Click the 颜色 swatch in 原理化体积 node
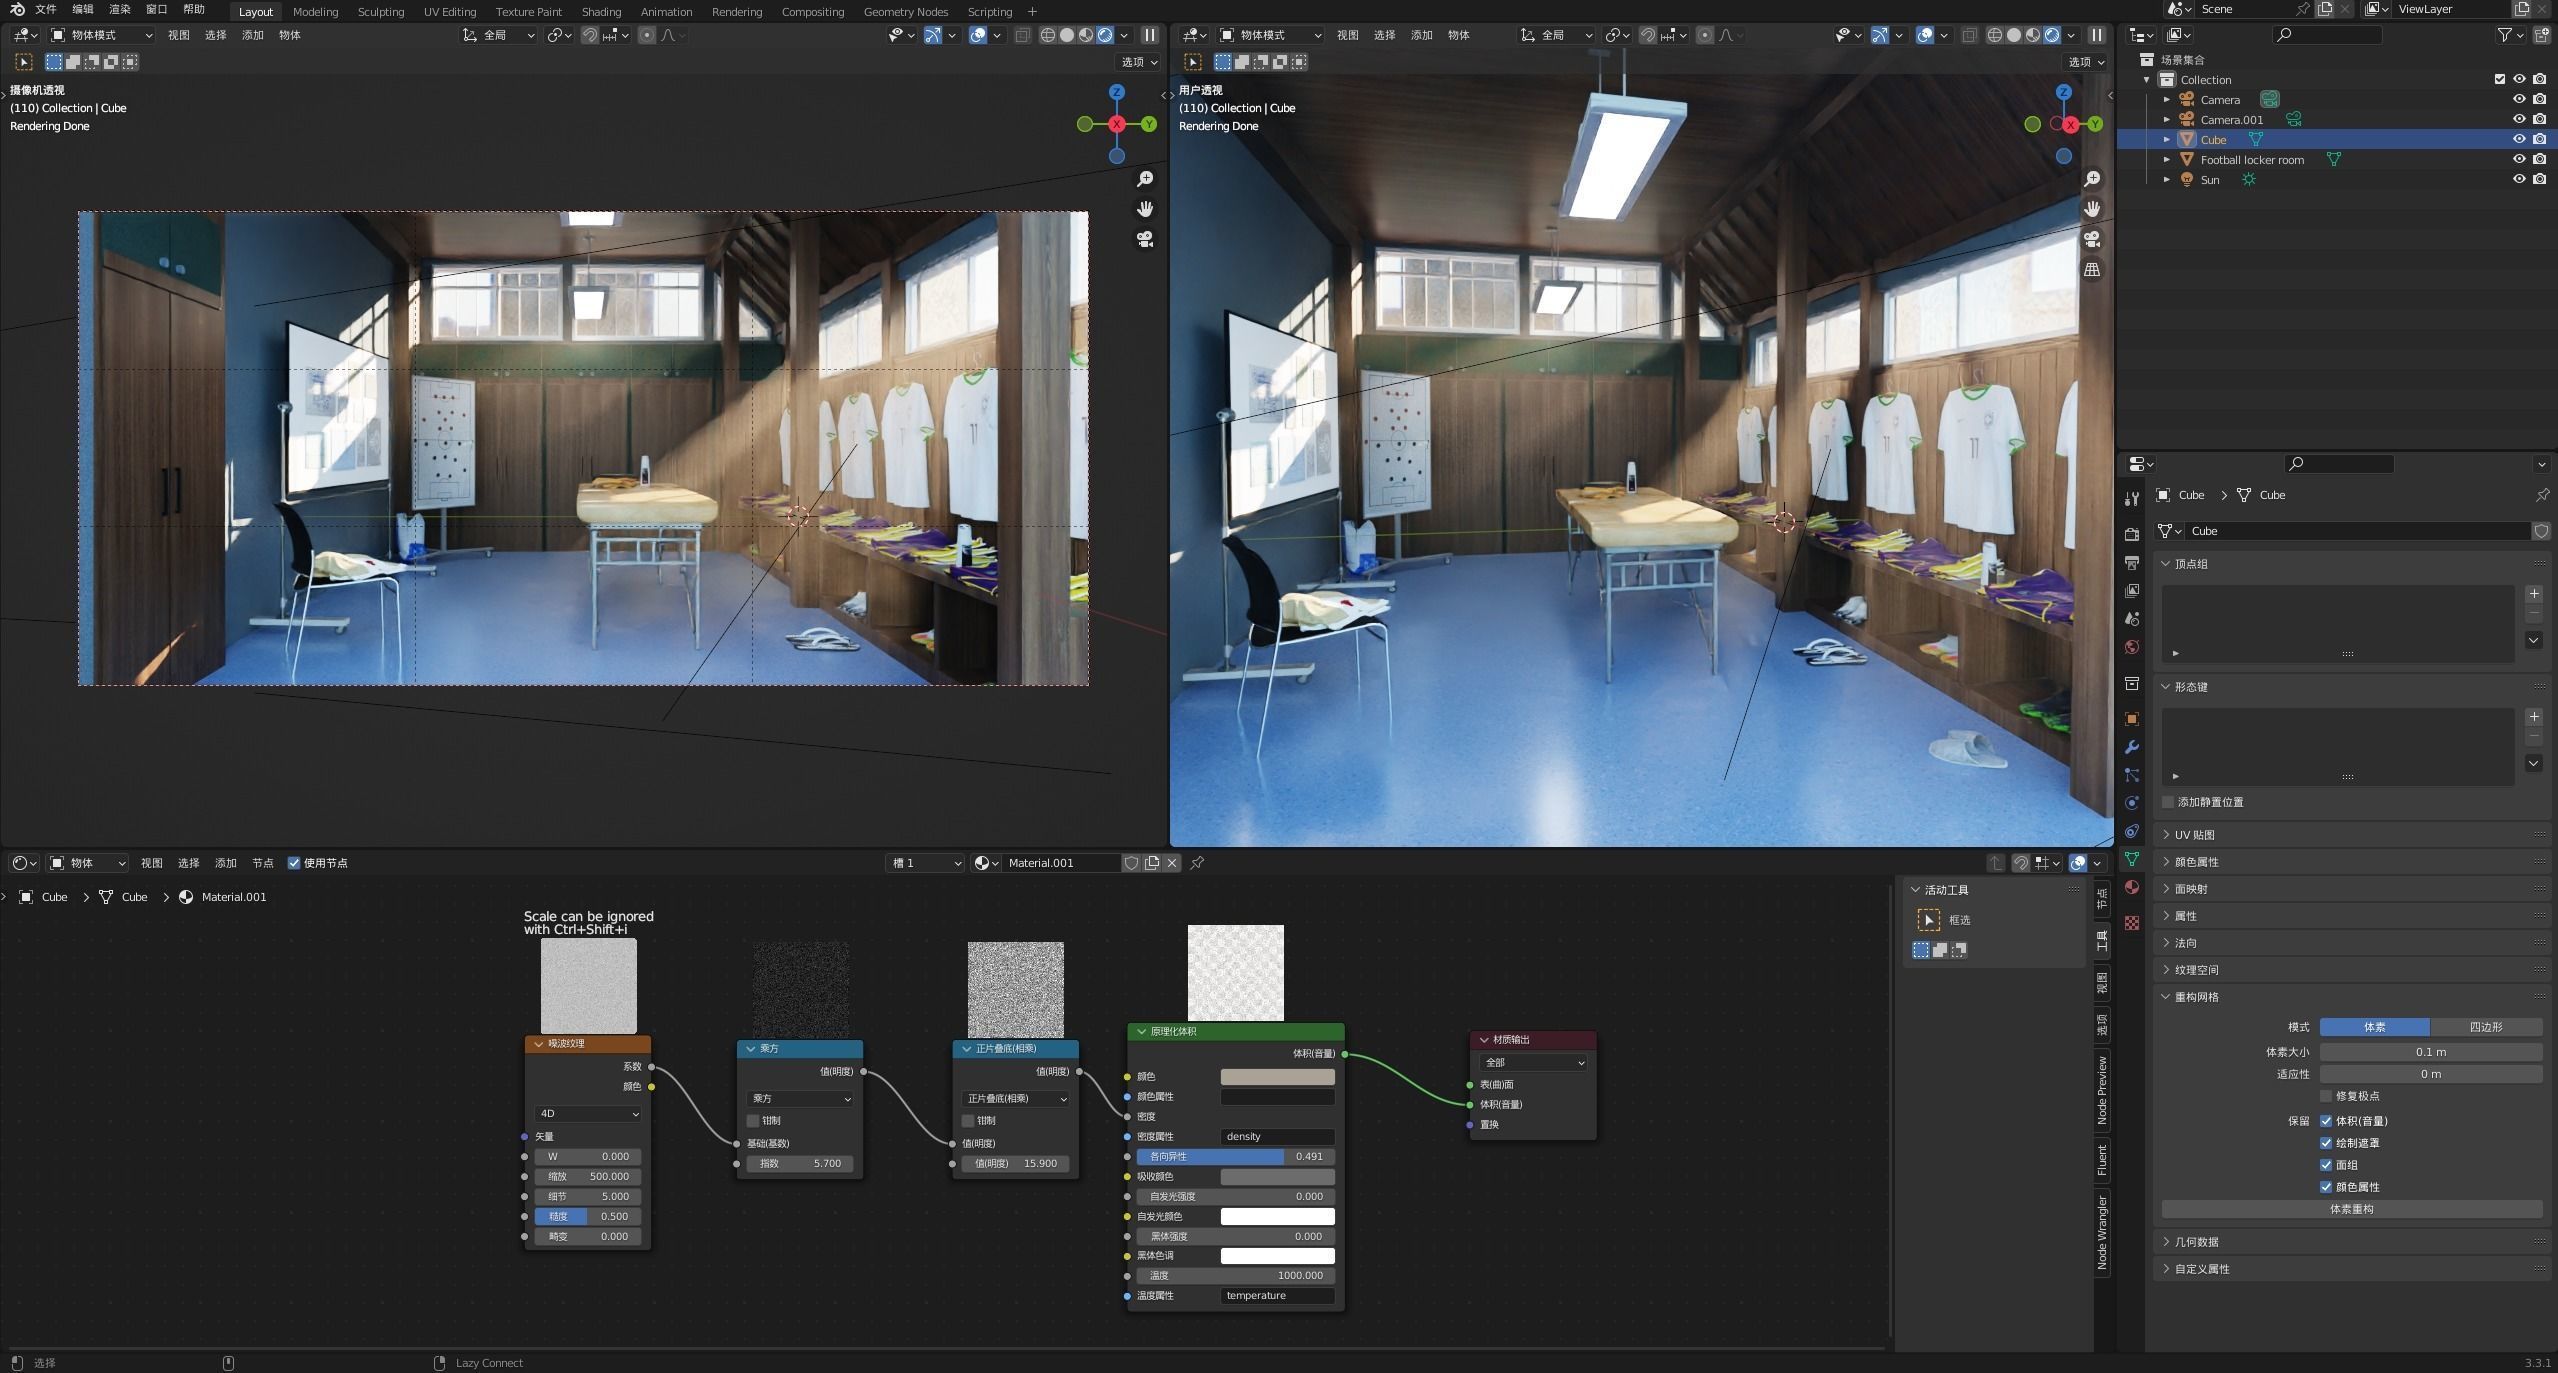The image size is (2558, 1373). point(1277,1076)
